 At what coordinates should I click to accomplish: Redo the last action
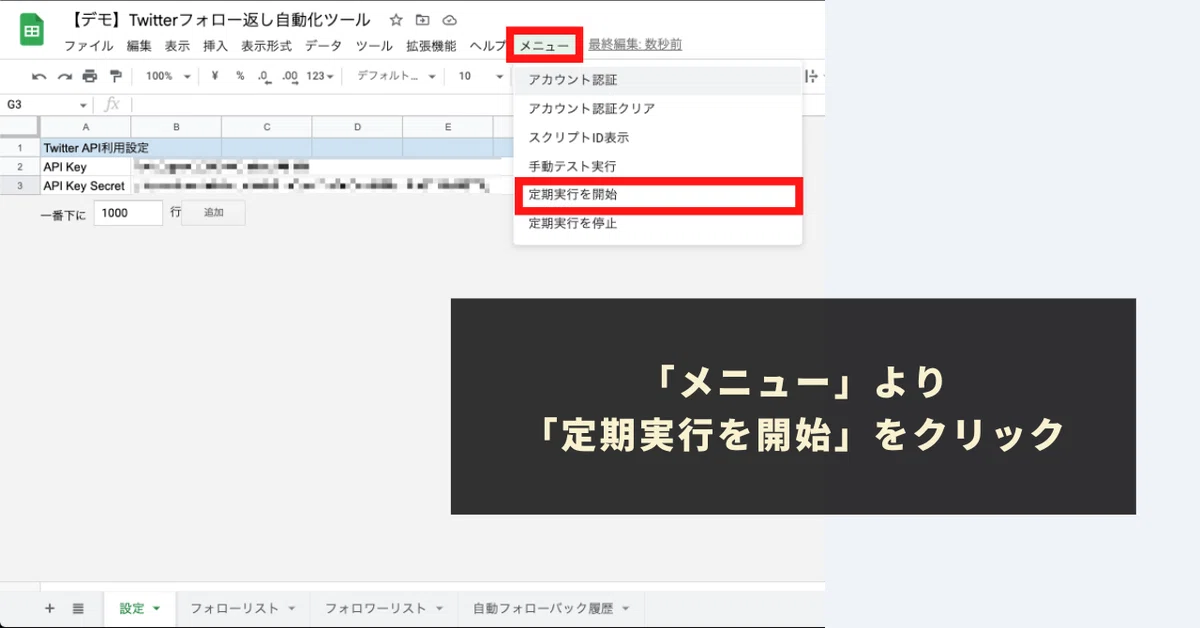point(64,76)
